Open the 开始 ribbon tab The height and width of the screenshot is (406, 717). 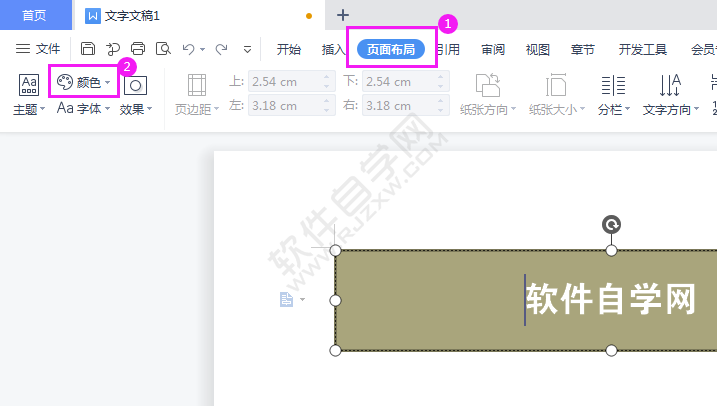point(289,49)
